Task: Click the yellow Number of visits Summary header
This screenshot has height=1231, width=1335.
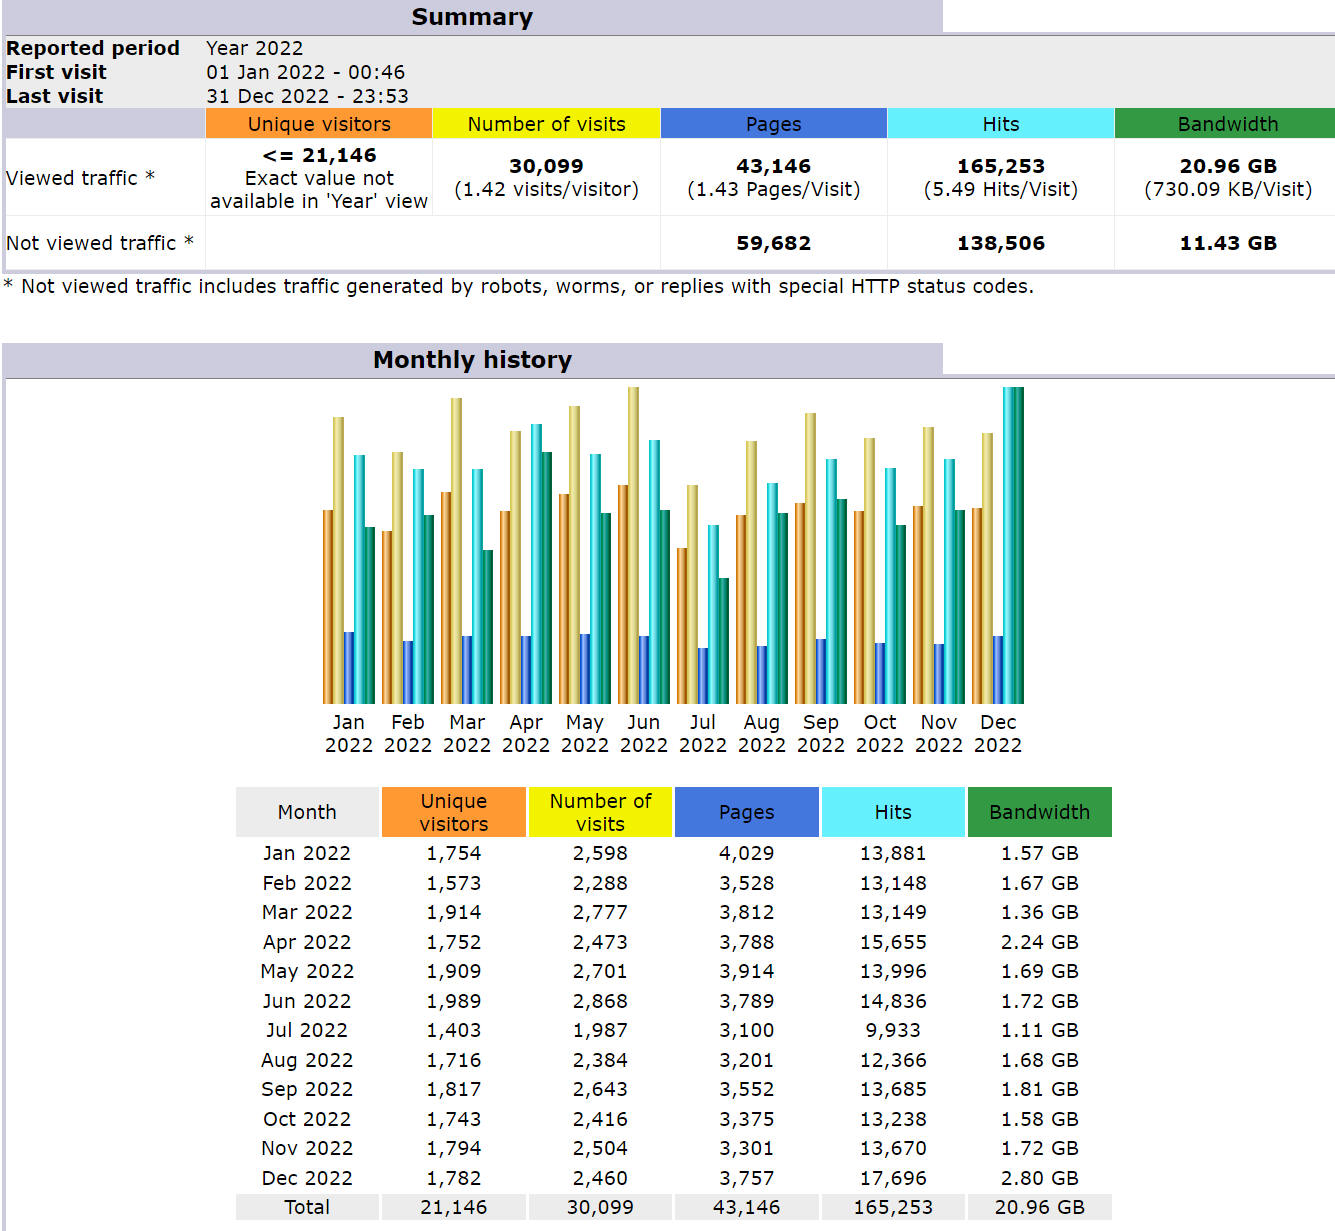Action: pyautogui.click(x=546, y=124)
